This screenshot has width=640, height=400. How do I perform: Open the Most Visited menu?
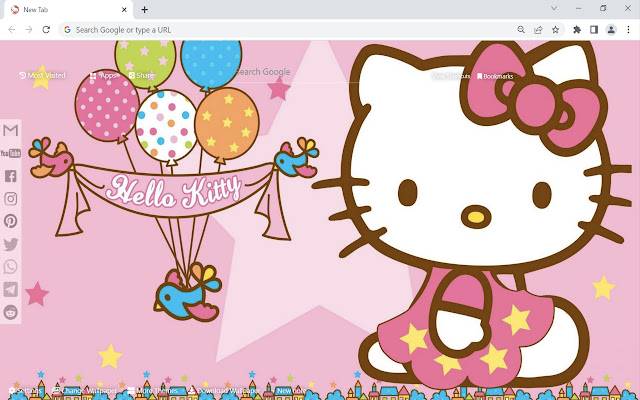[42, 76]
